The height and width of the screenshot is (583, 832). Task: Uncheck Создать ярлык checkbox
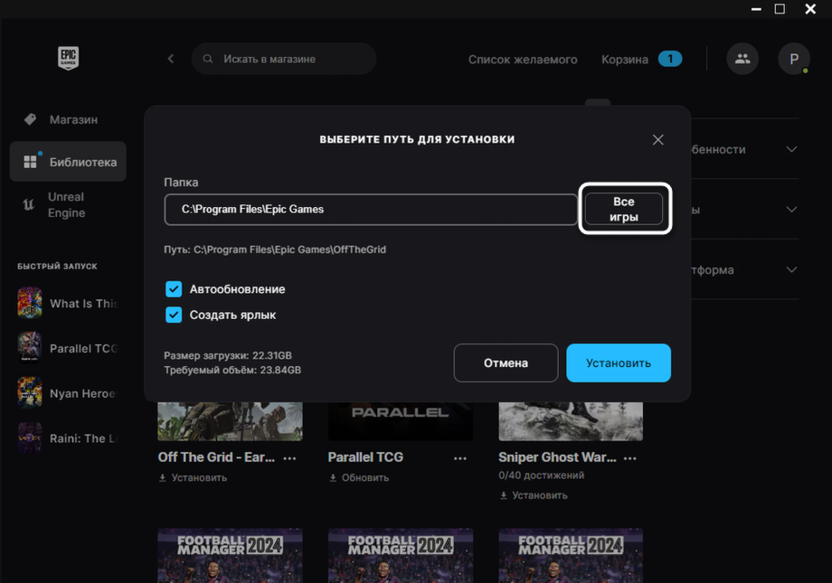point(174,315)
